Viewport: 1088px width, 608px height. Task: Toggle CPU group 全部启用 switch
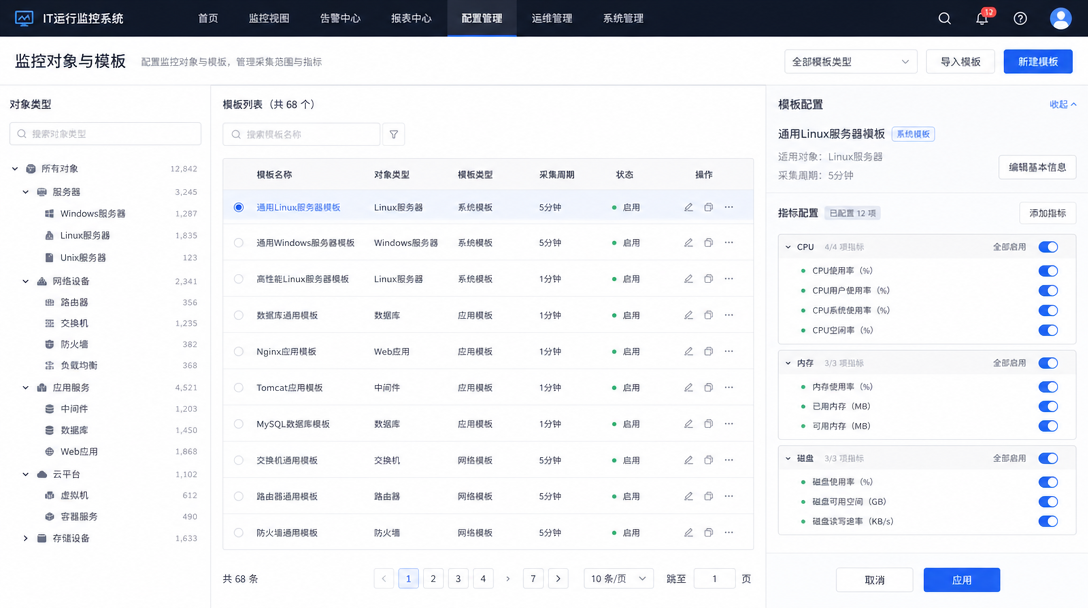tap(1048, 247)
